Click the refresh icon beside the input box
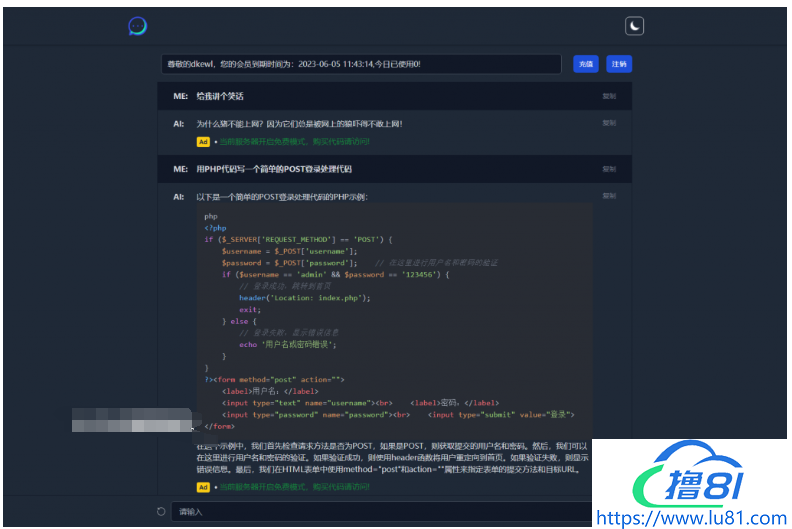 (x=161, y=512)
